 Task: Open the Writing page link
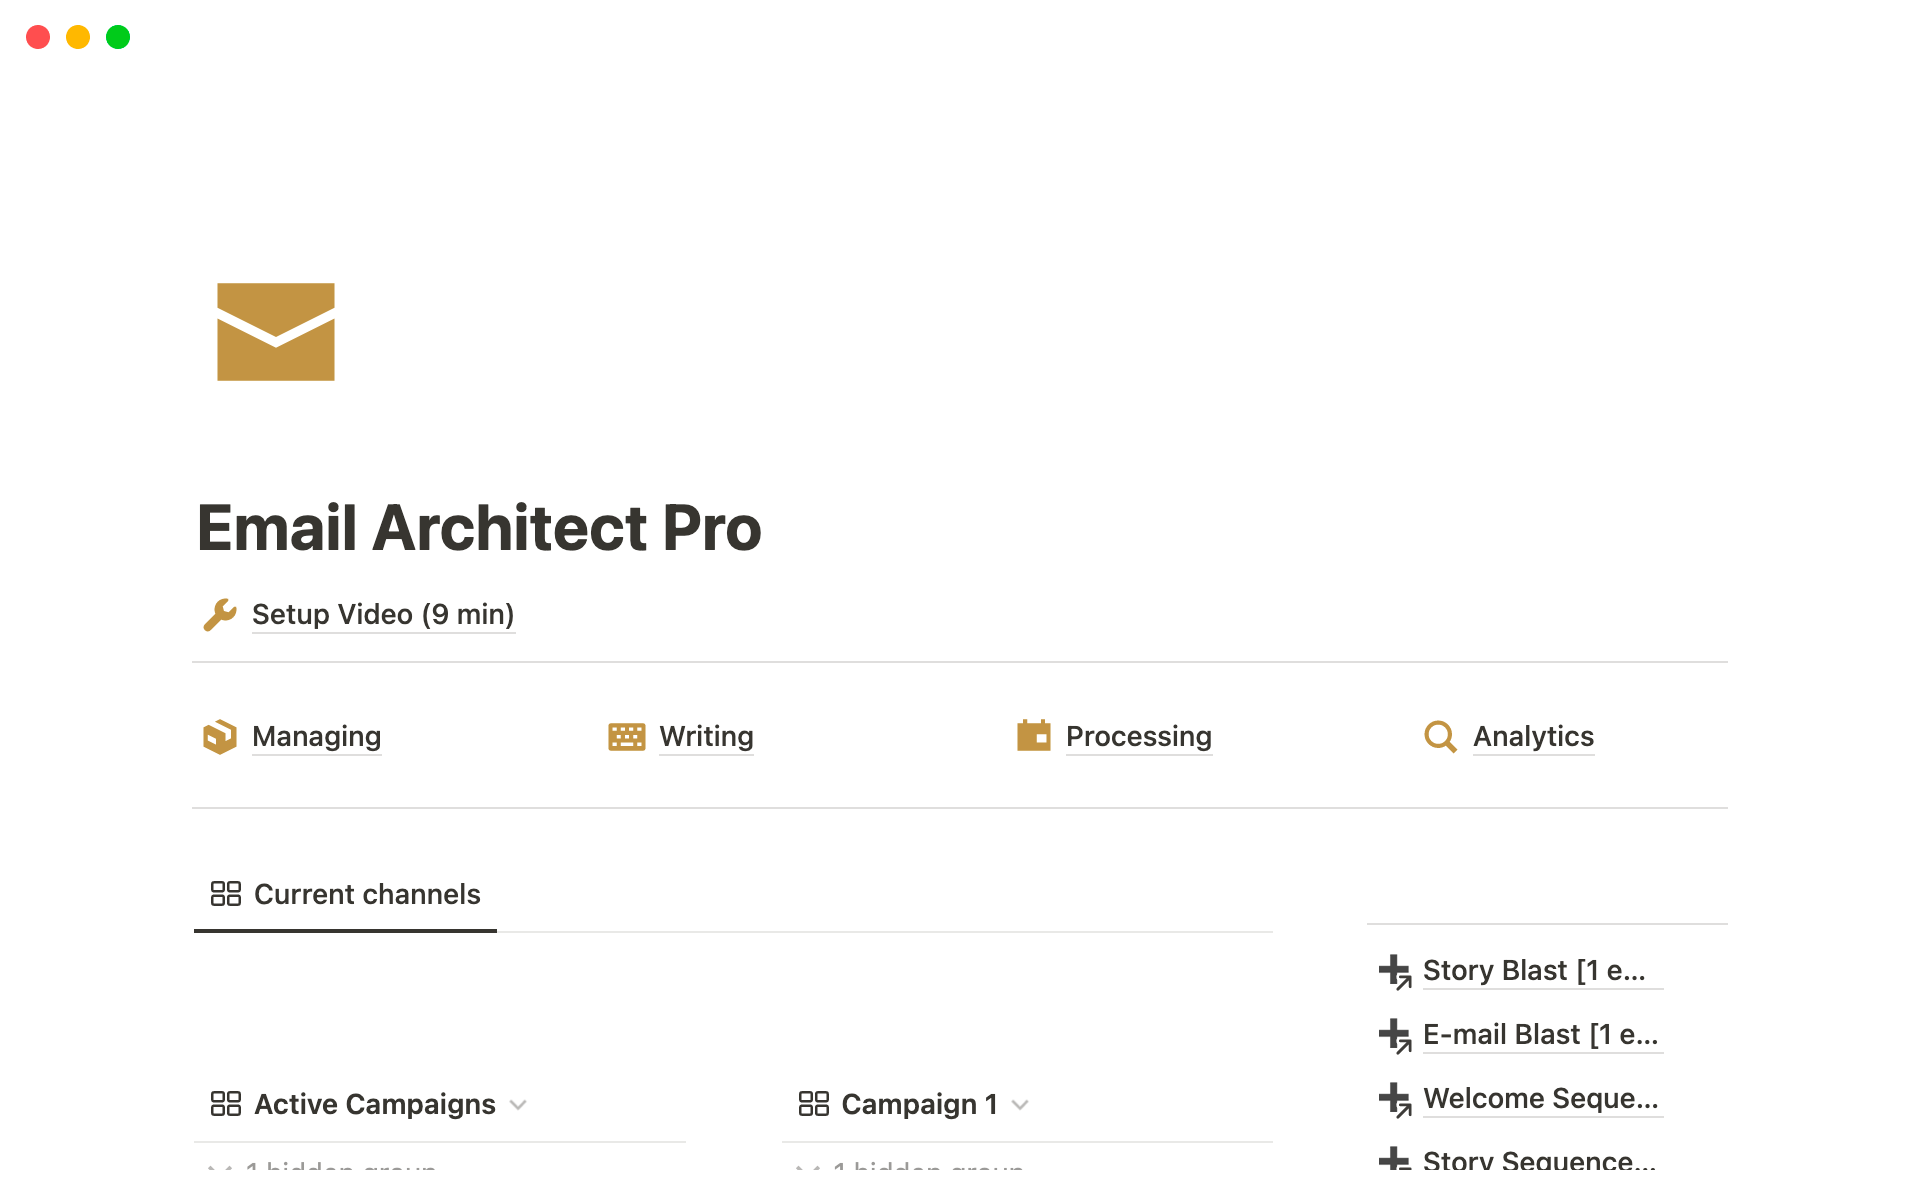[706, 737]
